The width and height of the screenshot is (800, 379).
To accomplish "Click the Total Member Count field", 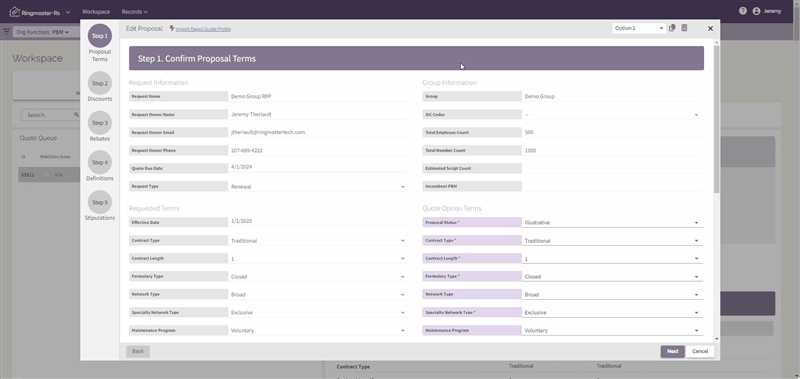I will coord(612,150).
